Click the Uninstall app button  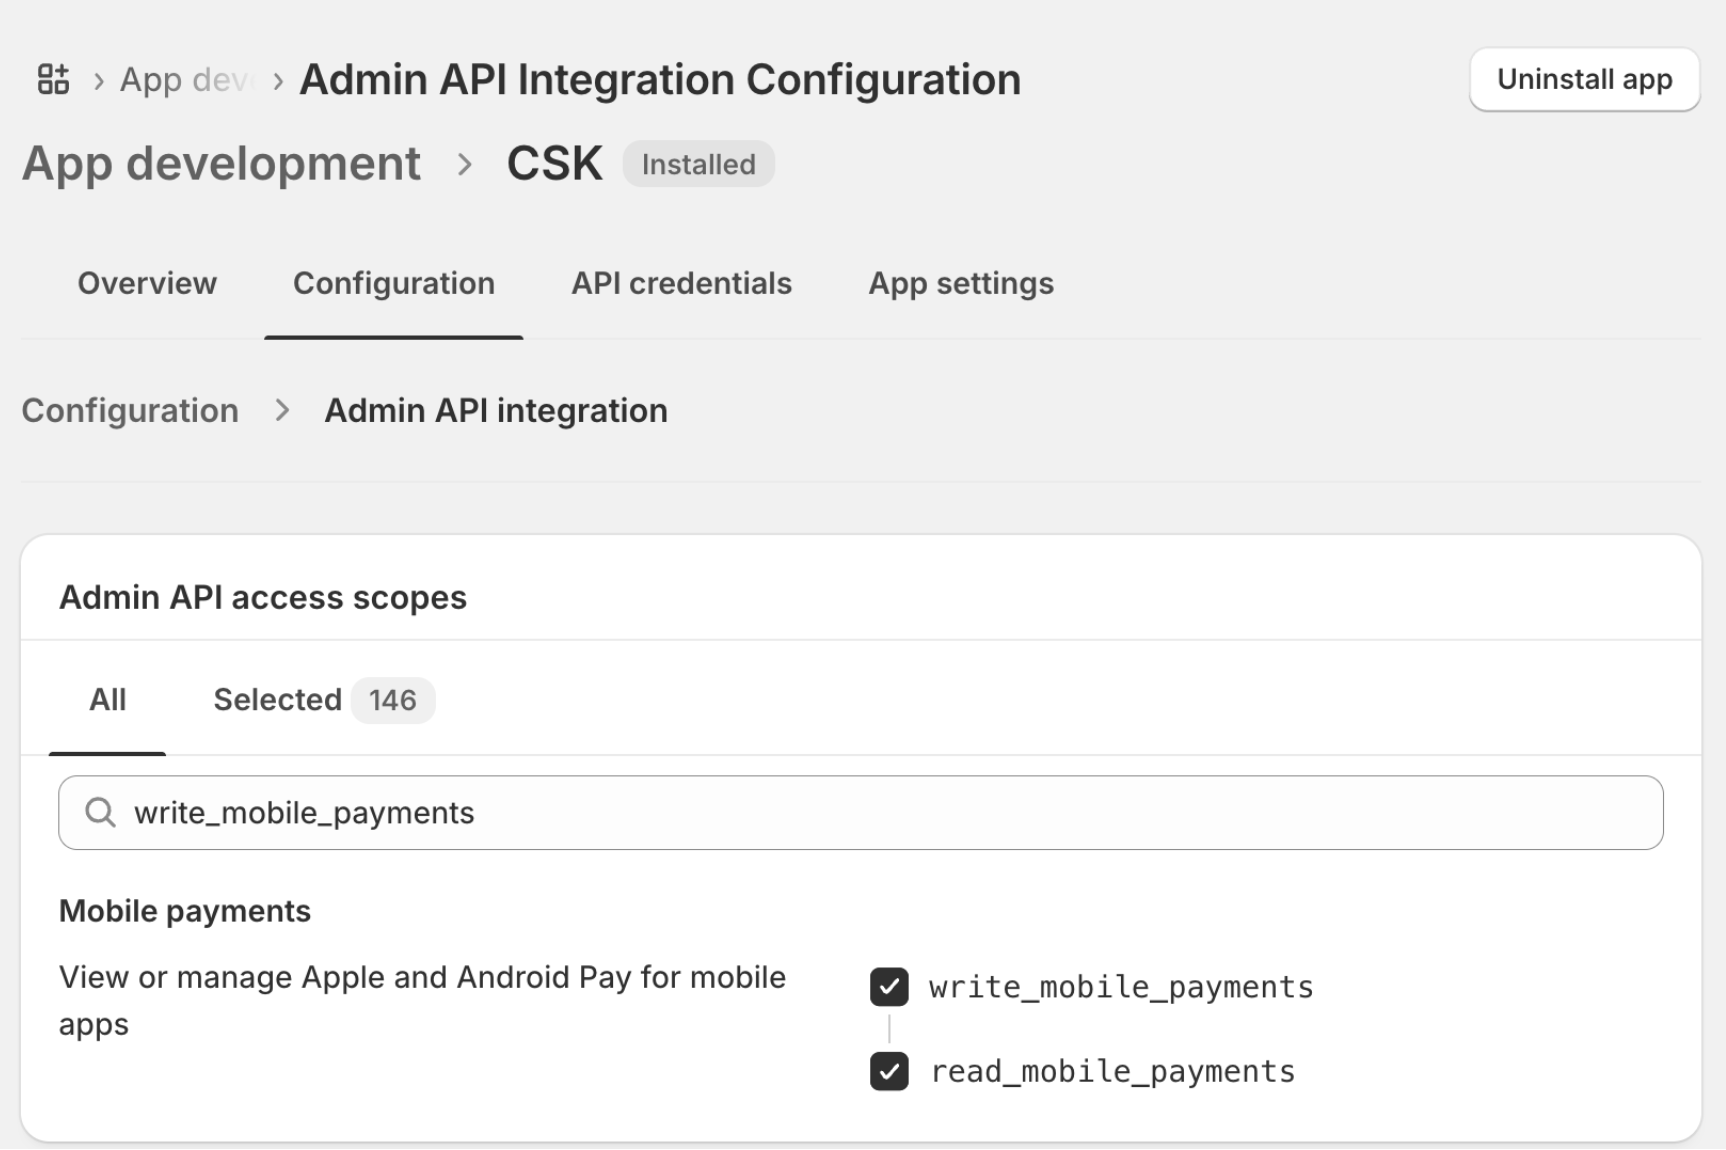[x=1583, y=79]
